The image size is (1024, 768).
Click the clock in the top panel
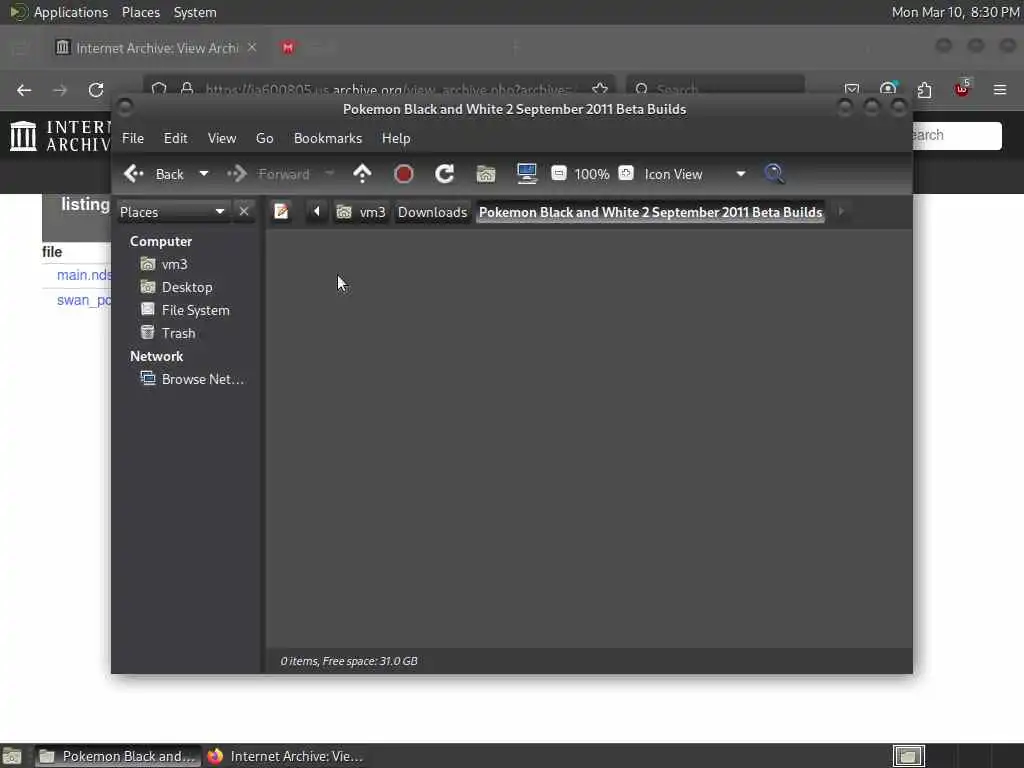(x=955, y=12)
